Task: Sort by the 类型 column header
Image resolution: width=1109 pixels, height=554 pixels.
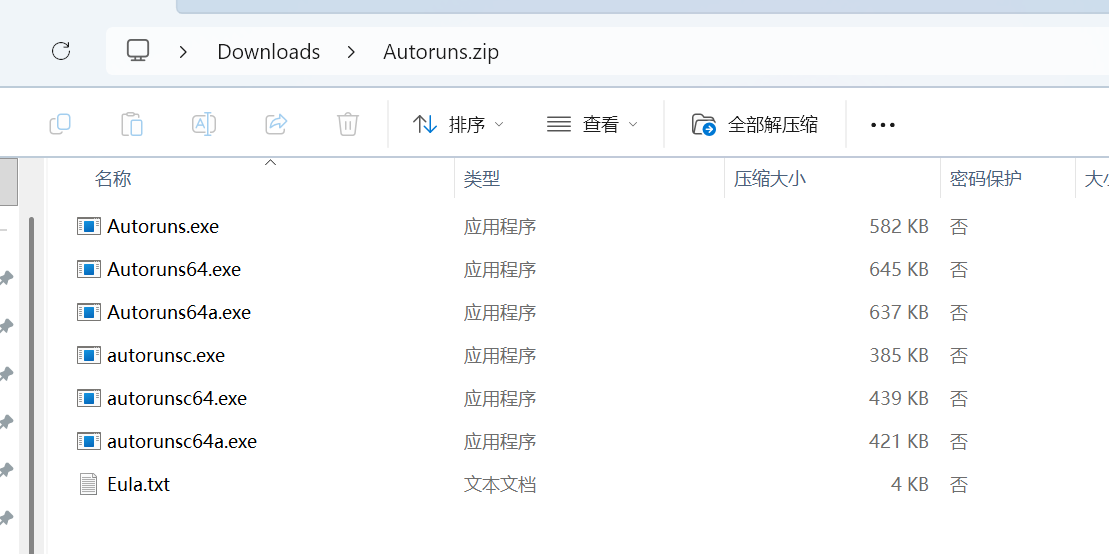Action: click(482, 179)
